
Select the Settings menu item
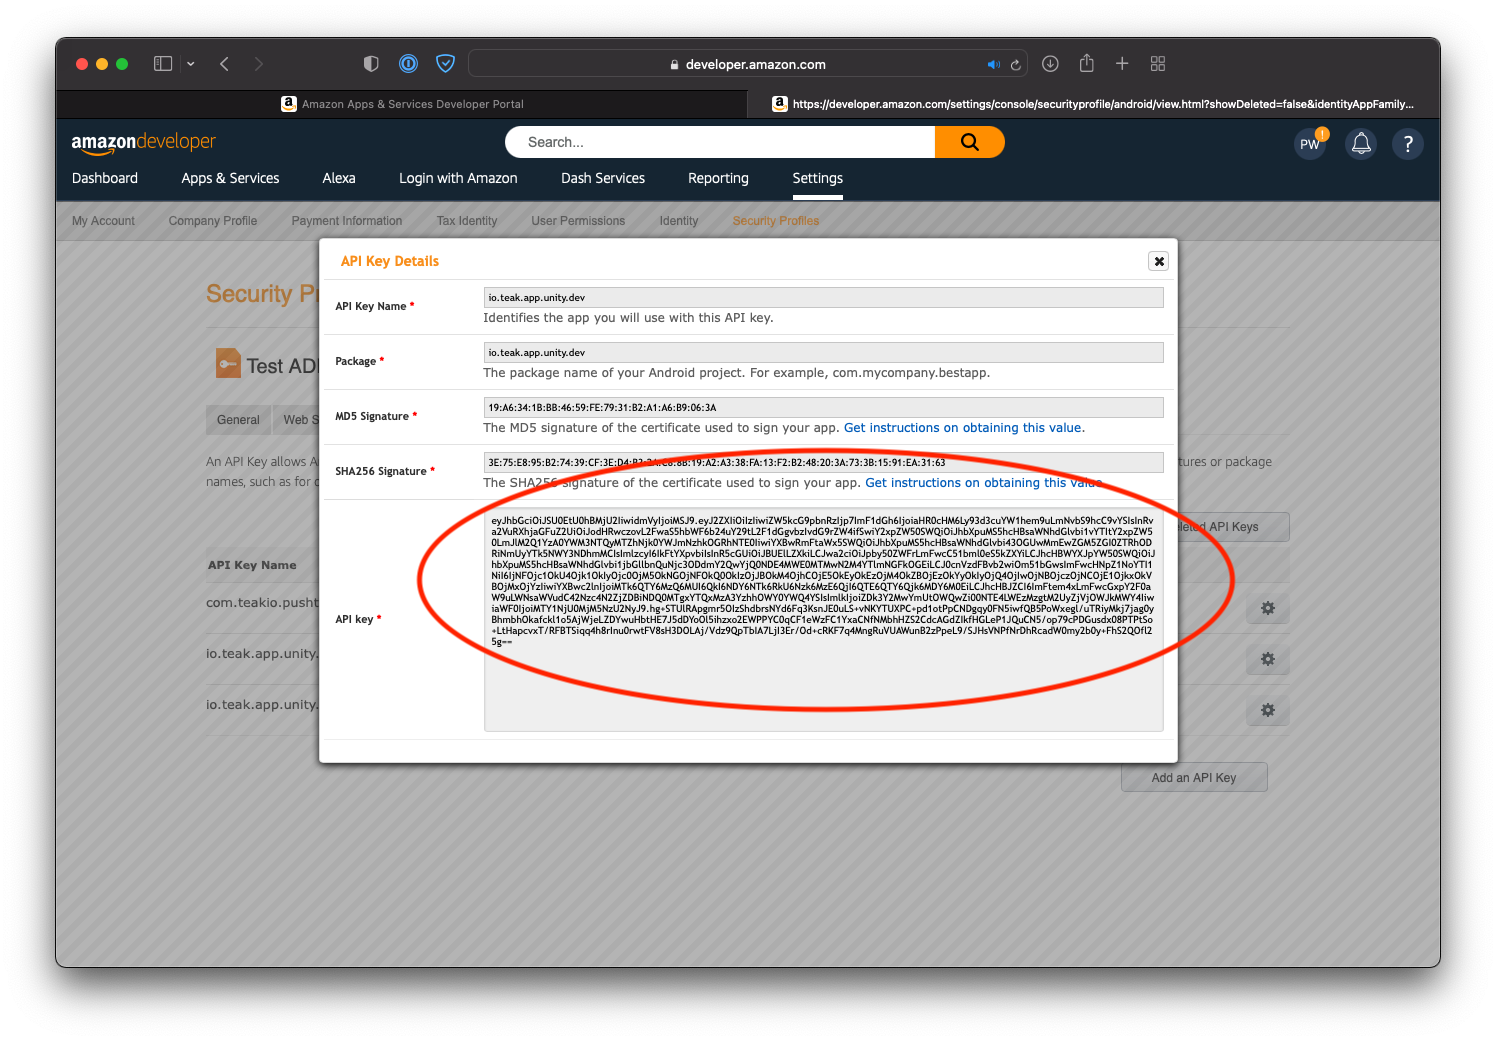point(818,178)
